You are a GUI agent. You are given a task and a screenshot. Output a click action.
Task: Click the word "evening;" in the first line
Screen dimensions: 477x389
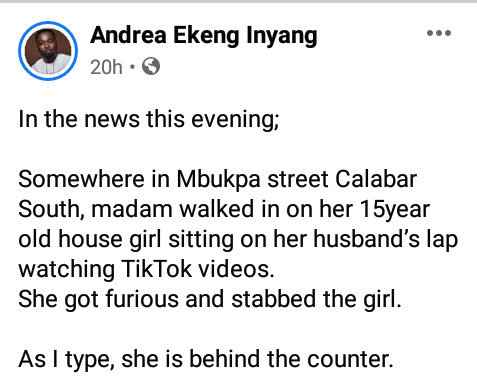tap(235, 119)
